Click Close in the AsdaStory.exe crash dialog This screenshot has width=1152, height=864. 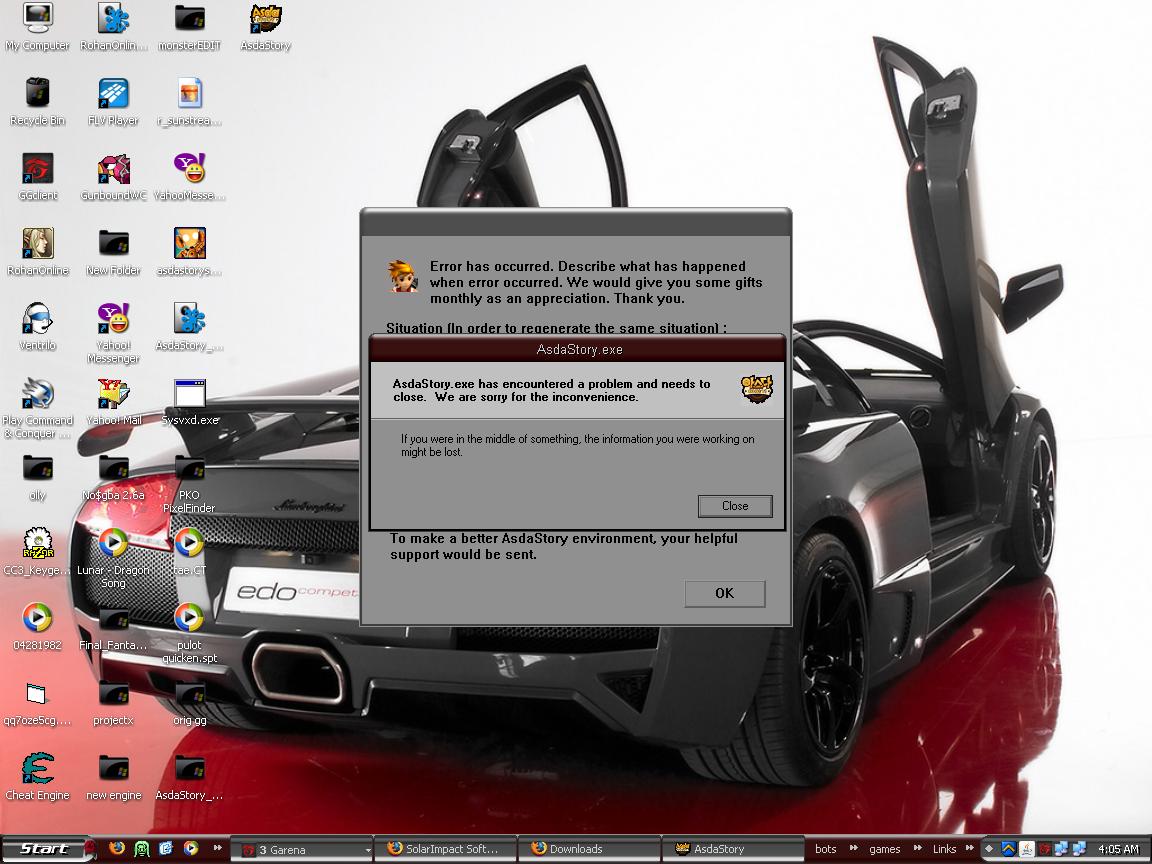735,506
